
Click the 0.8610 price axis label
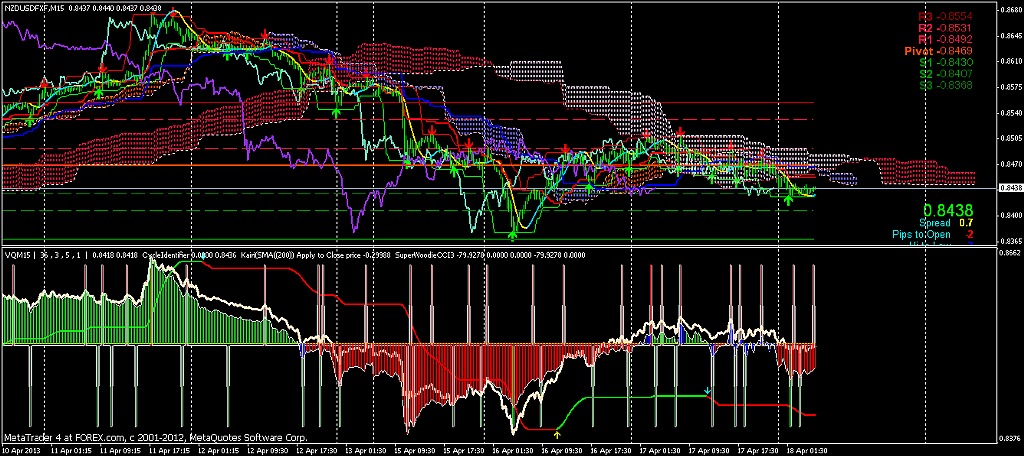click(1011, 61)
